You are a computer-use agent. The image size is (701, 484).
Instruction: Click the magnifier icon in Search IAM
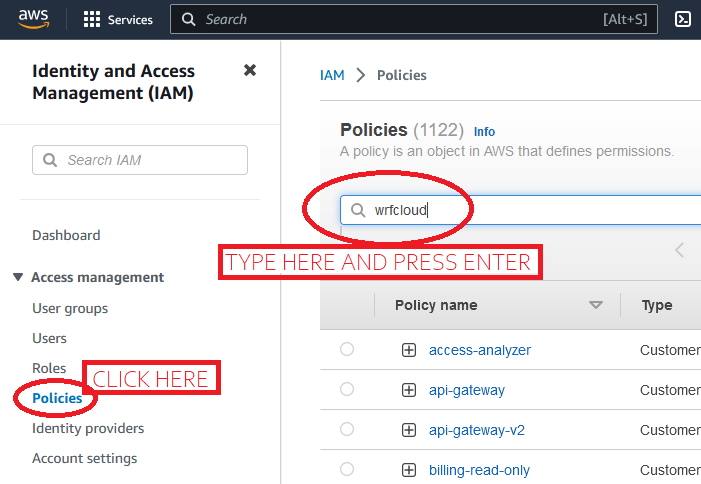coord(50,160)
